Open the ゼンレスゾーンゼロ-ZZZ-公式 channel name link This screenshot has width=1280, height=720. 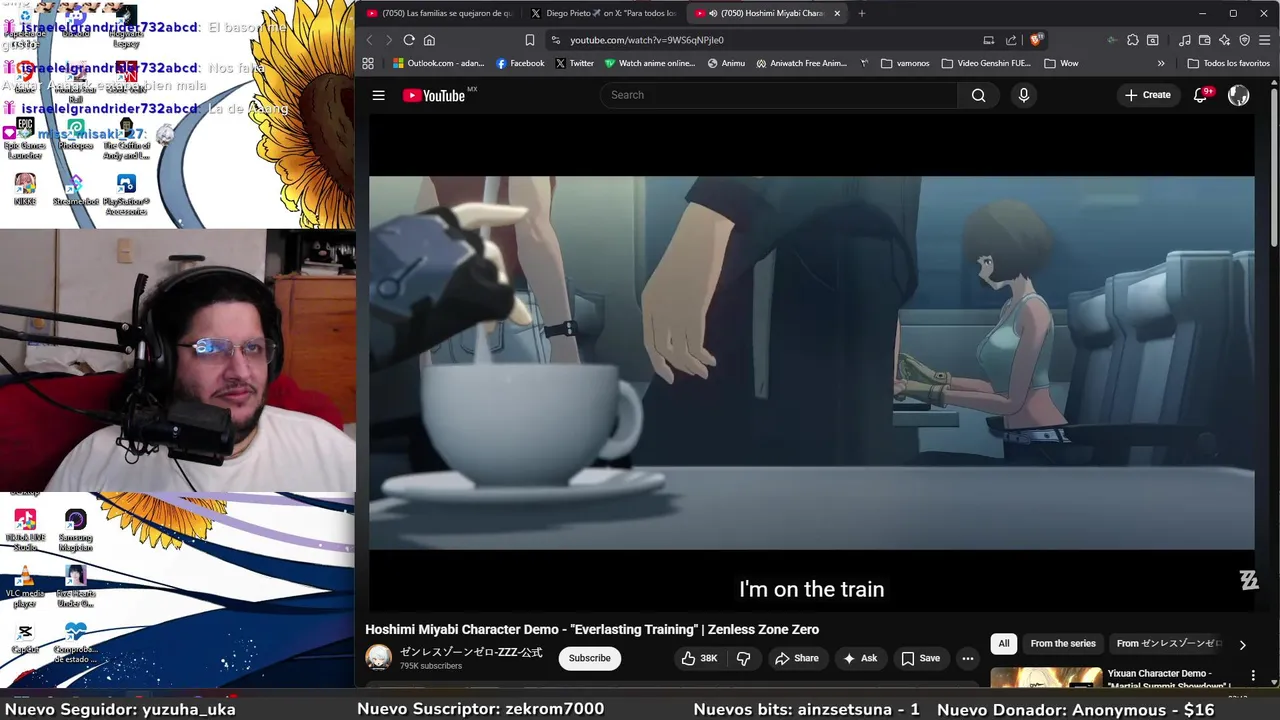click(471, 652)
